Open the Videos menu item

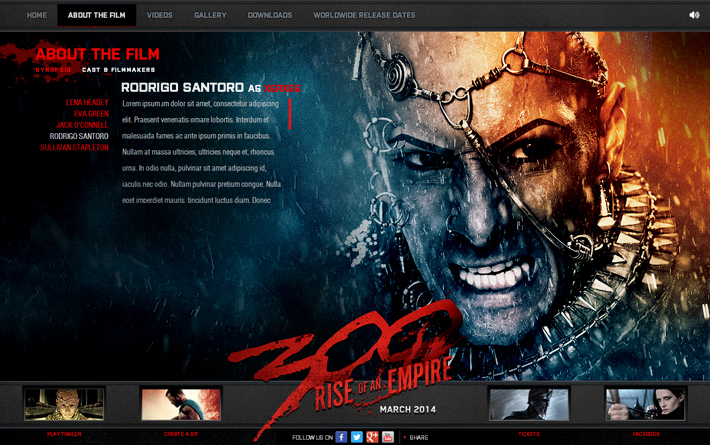click(159, 15)
